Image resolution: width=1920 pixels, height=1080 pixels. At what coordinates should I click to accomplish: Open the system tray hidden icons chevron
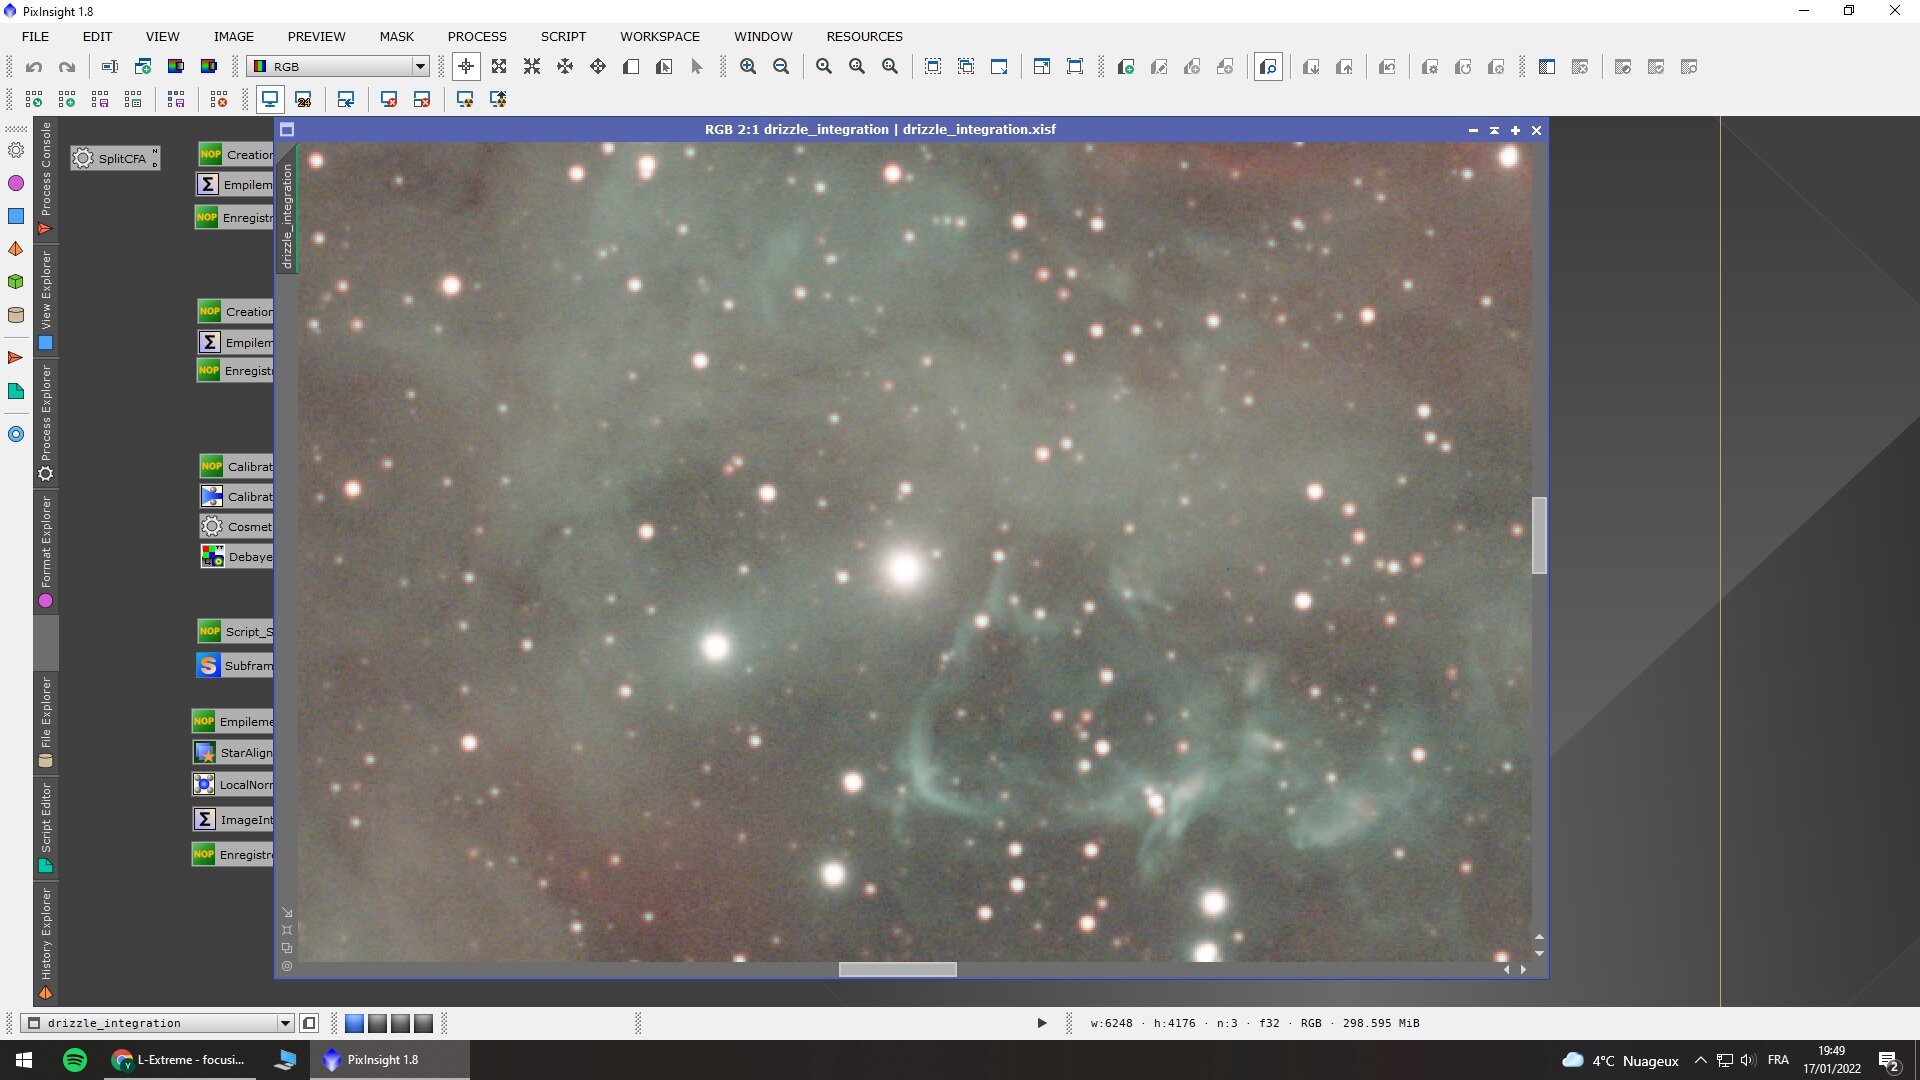[x=1700, y=1060]
